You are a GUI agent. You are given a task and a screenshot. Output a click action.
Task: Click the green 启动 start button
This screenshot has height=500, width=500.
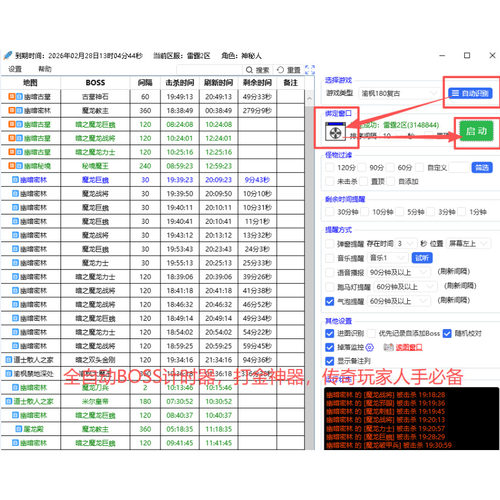point(476,131)
